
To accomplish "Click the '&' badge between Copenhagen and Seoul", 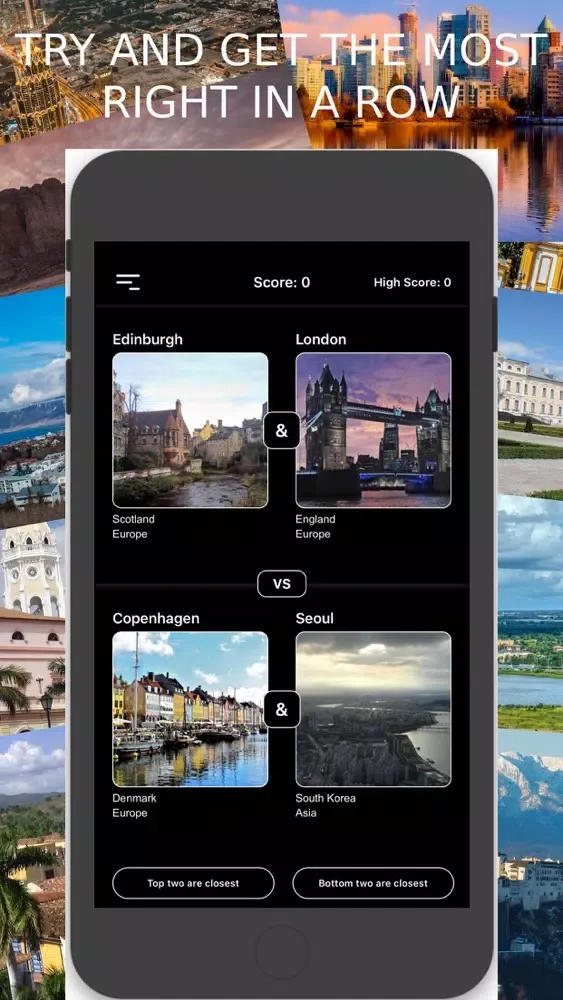I will point(281,709).
